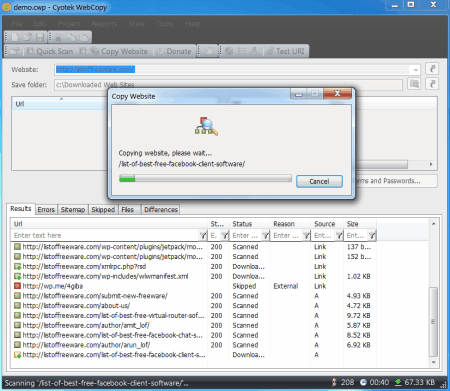450x391 pixels.
Task: Click the Paste clipboard toolbar icon
Action: tap(84, 37)
